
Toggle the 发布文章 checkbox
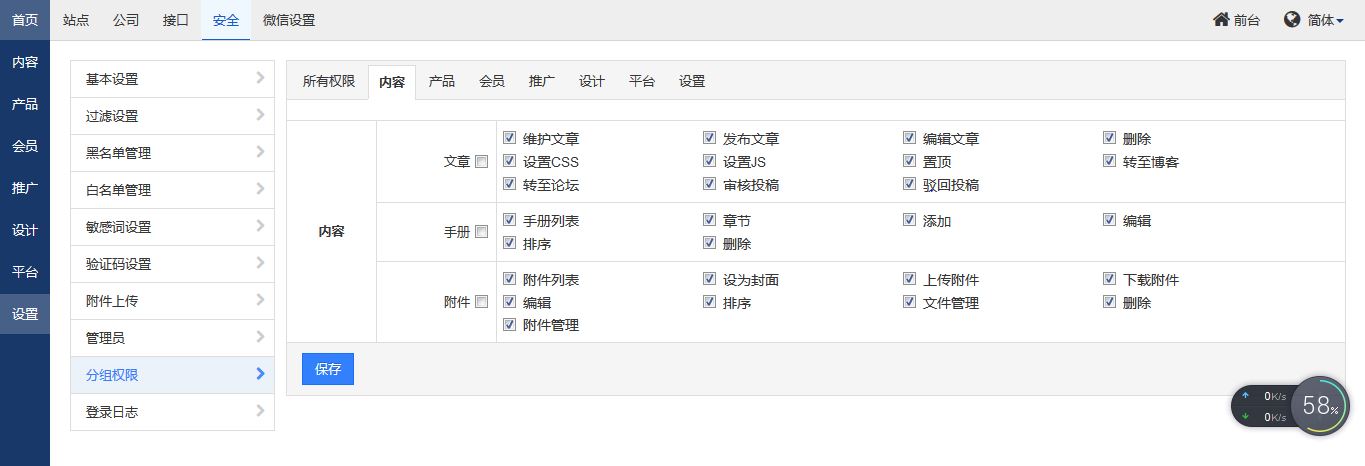[x=710, y=138]
